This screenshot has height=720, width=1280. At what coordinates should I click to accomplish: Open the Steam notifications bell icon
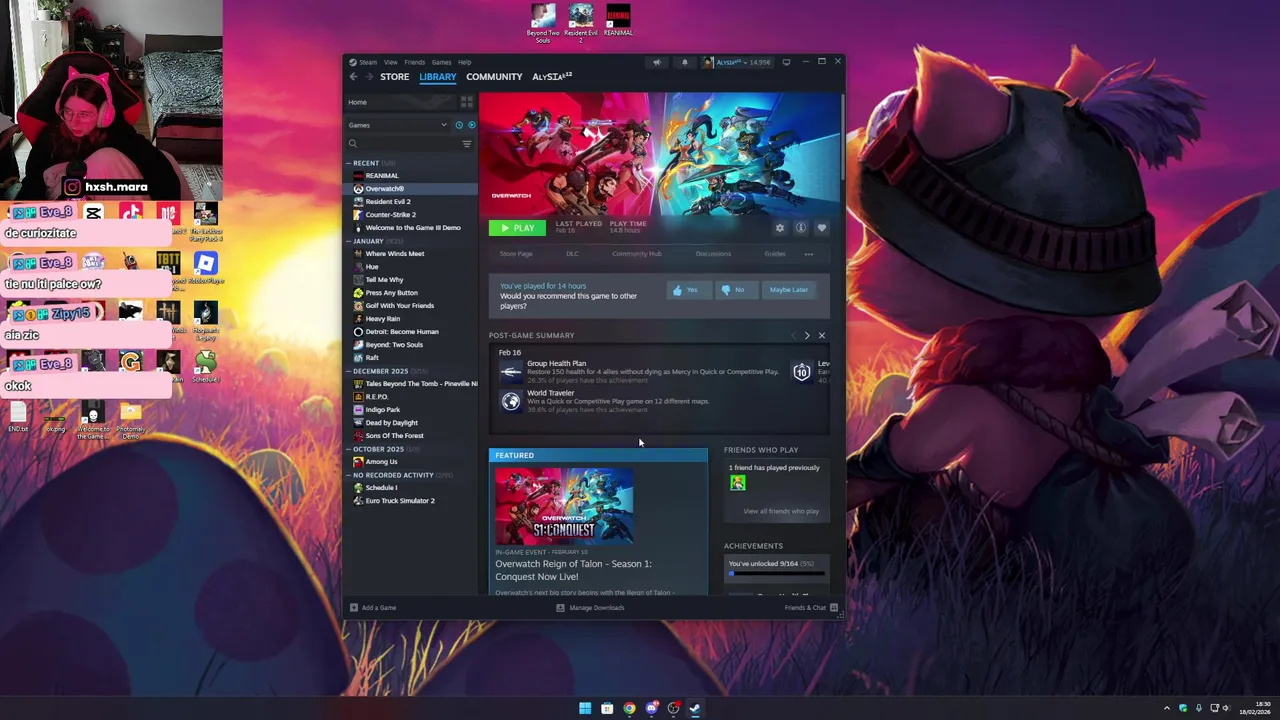(x=685, y=62)
